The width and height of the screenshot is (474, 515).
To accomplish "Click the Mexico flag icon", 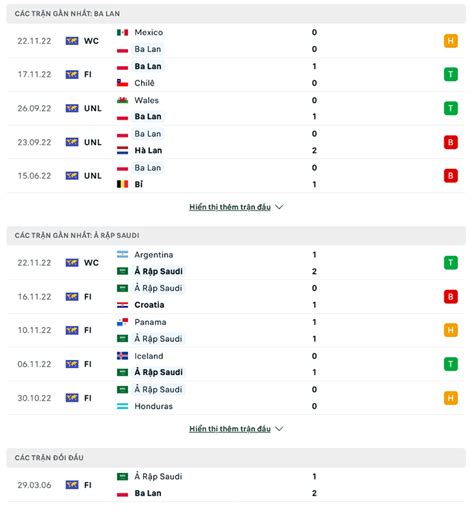I will (122, 32).
